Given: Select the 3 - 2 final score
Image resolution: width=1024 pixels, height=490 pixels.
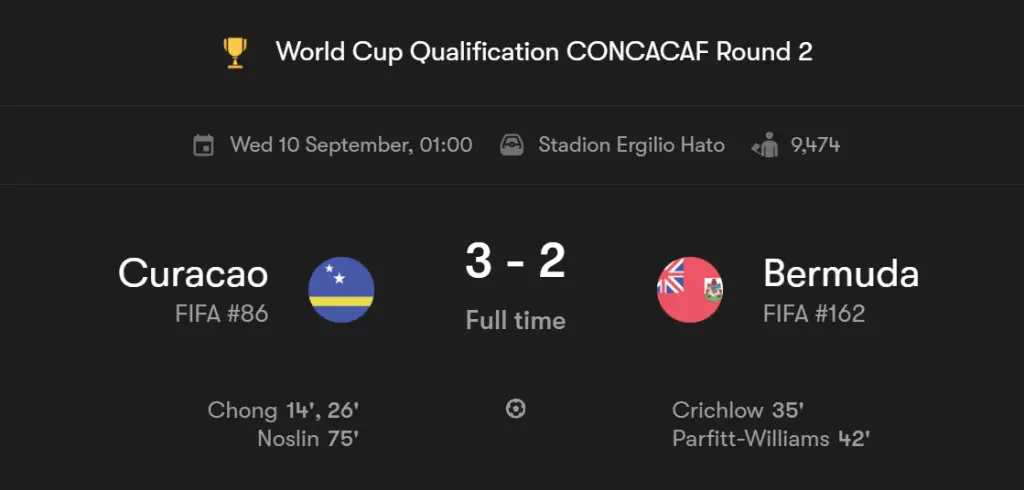Looking at the screenshot, I should (x=515, y=261).
